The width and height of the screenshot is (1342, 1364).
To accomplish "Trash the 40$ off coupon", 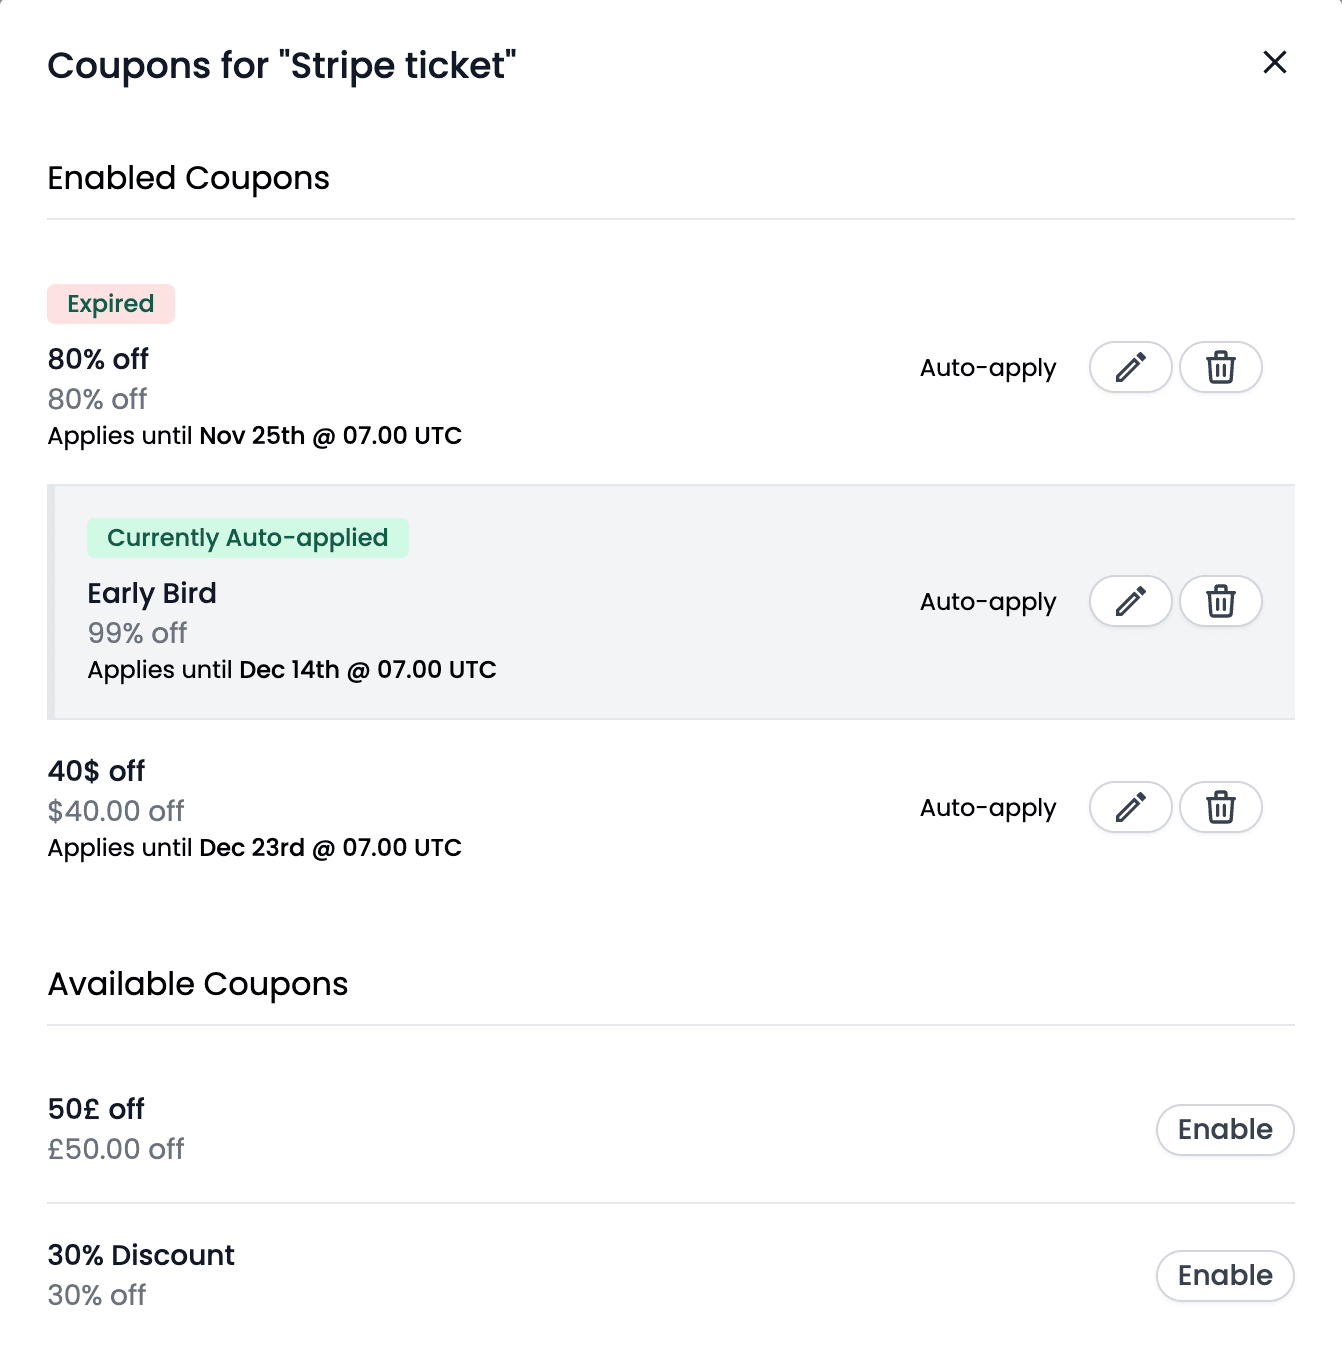I will 1220,807.
